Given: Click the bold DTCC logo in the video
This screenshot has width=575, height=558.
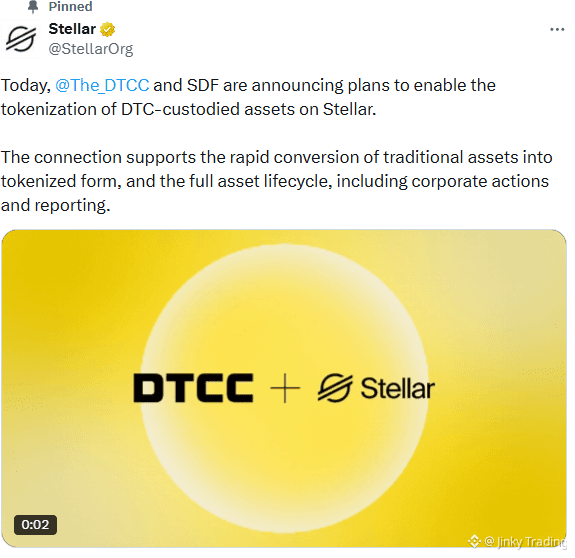Looking at the screenshot, I should click(x=193, y=388).
